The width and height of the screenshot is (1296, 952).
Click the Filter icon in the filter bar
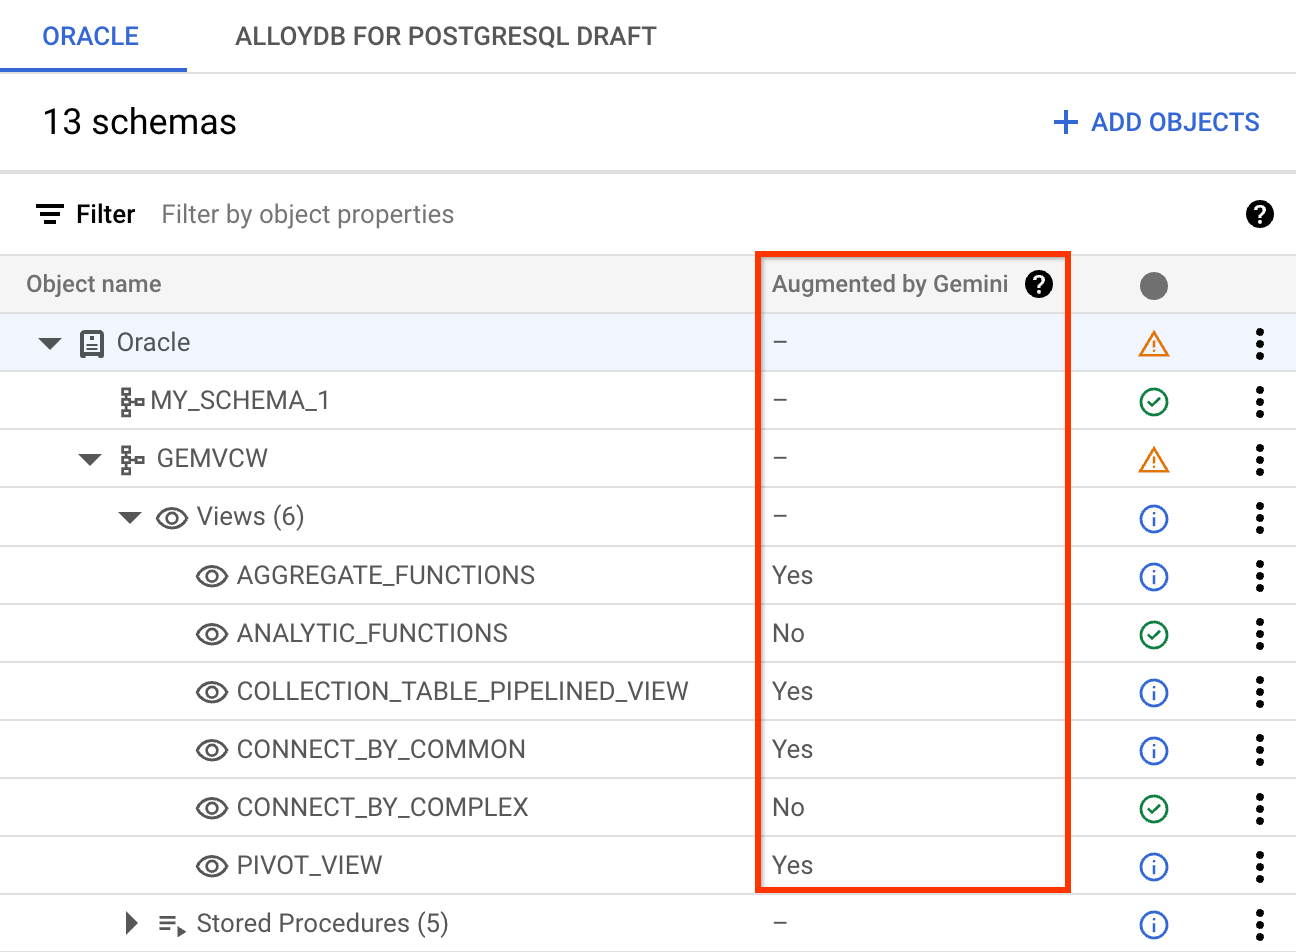click(x=49, y=213)
